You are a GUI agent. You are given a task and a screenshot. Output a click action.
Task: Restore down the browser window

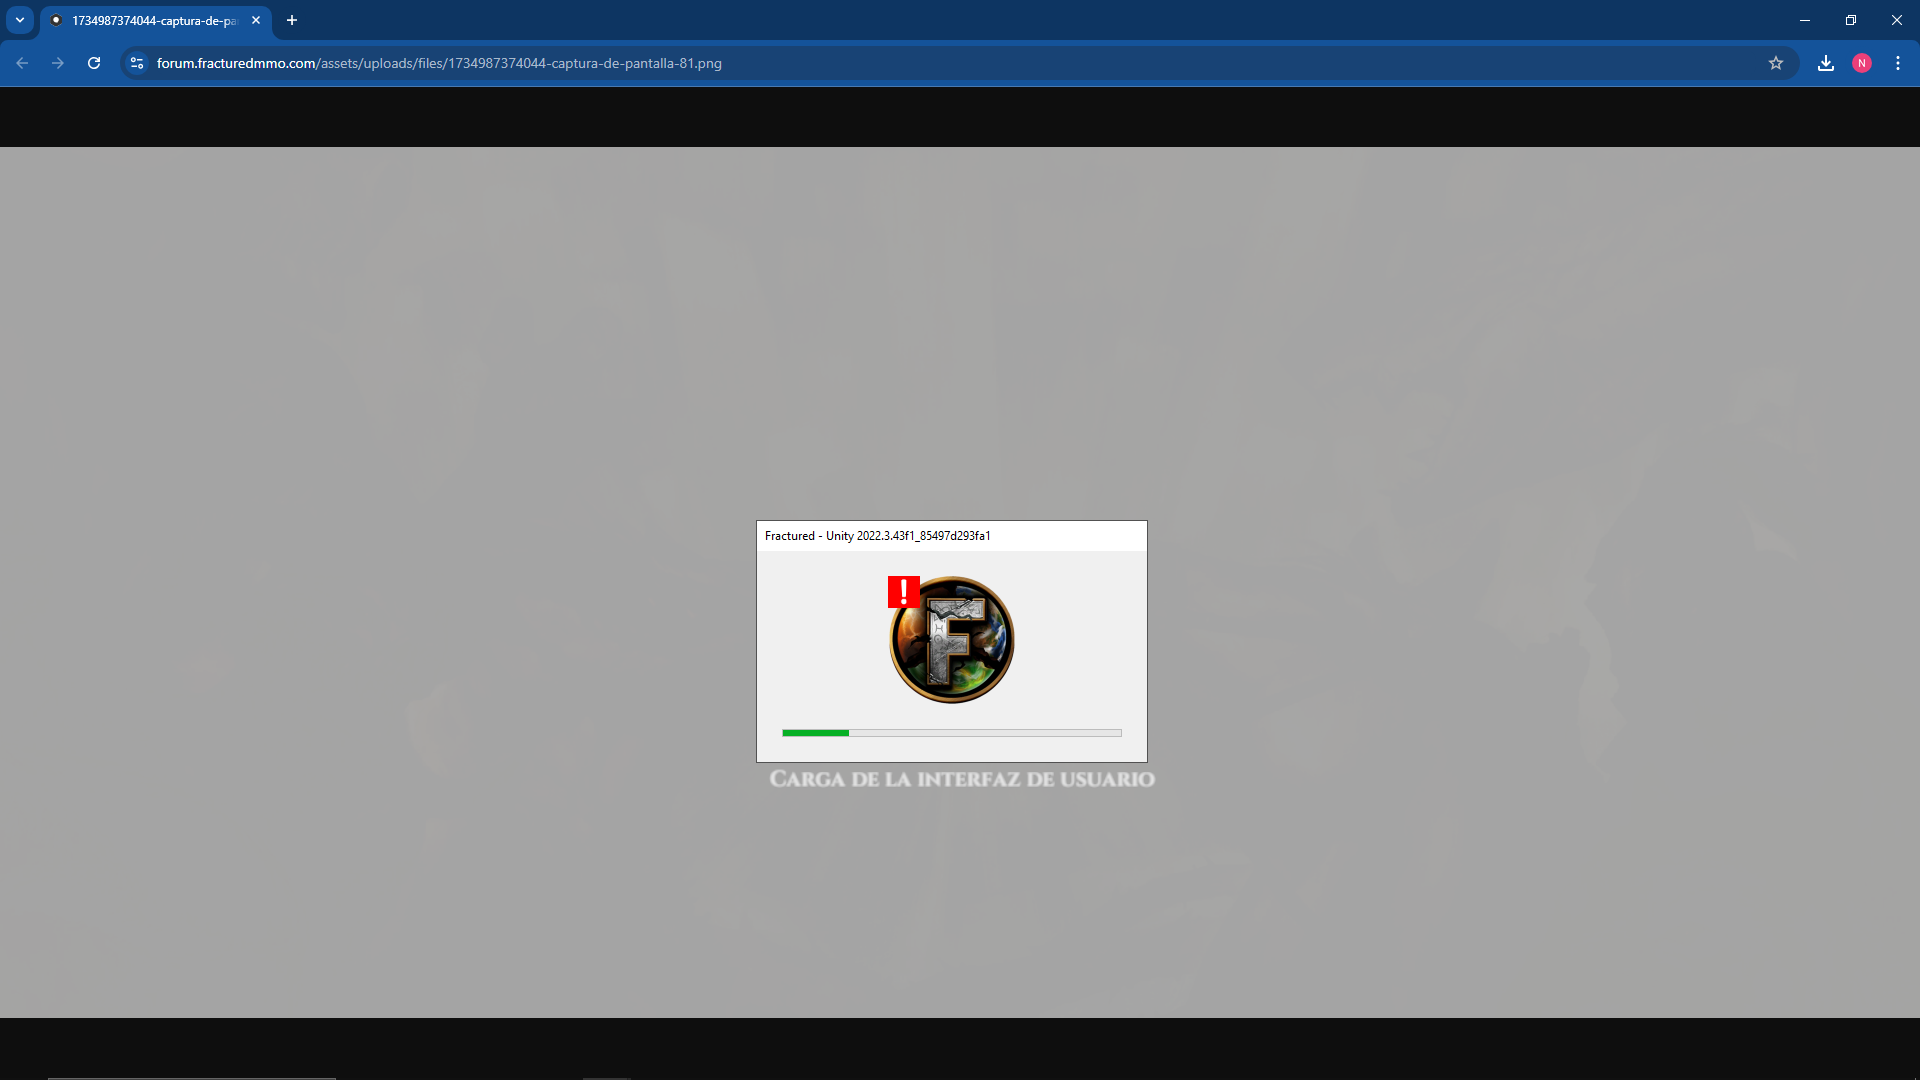[1851, 20]
